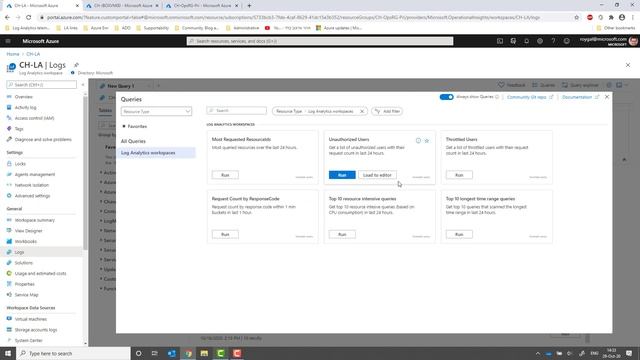Load Unauthorized Users query to editor
The image size is (640, 360).
(377, 175)
